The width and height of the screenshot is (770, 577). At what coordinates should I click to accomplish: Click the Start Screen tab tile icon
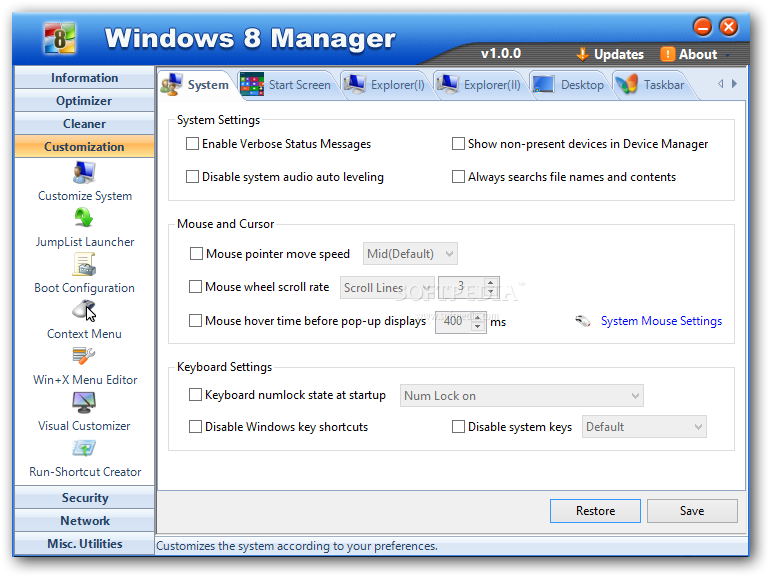pyautogui.click(x=252, y=84)
